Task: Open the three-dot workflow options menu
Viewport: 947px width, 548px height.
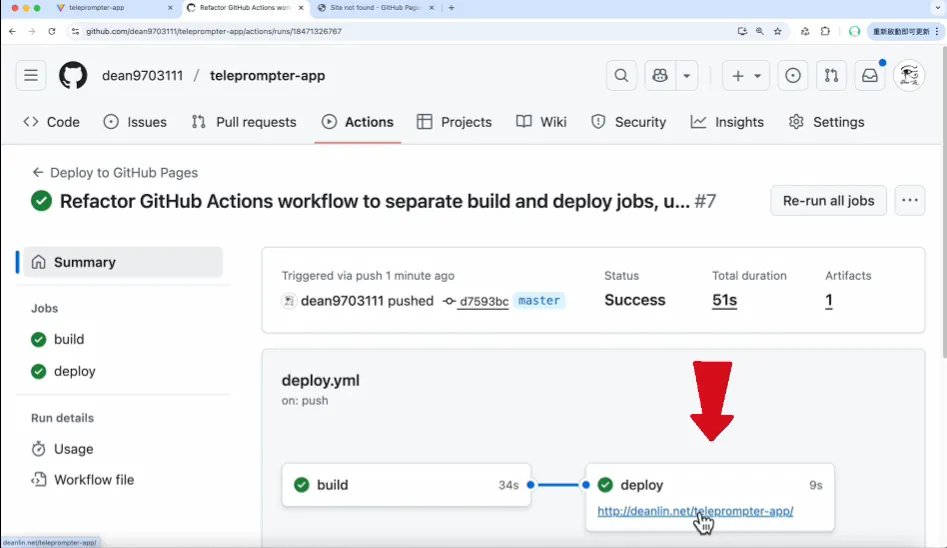Action: point(910,201)
